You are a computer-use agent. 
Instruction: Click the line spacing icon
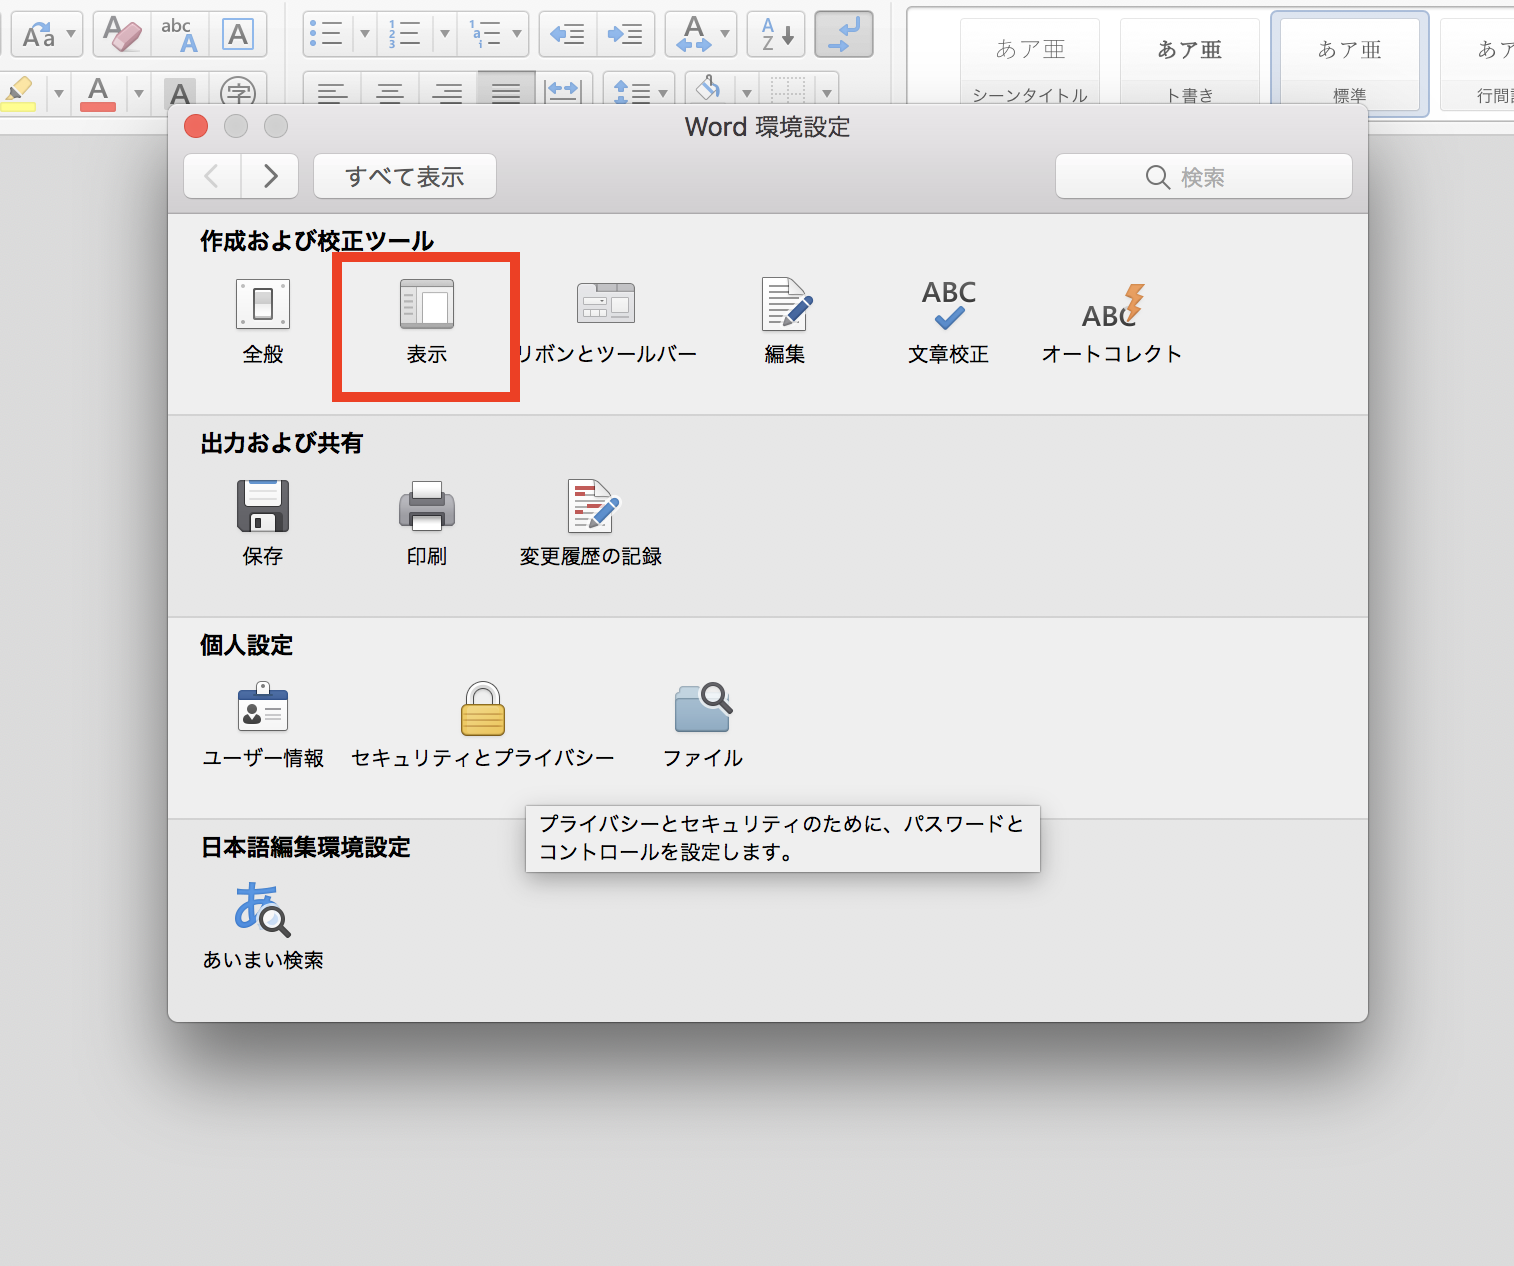tap(630, 92)
